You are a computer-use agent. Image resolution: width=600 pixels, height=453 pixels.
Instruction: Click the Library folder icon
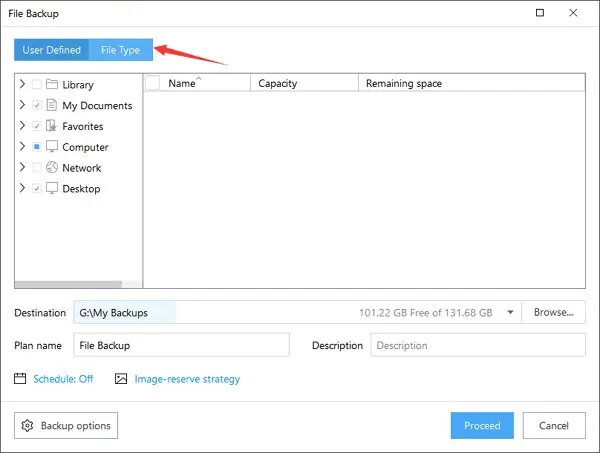click(52, 84)
